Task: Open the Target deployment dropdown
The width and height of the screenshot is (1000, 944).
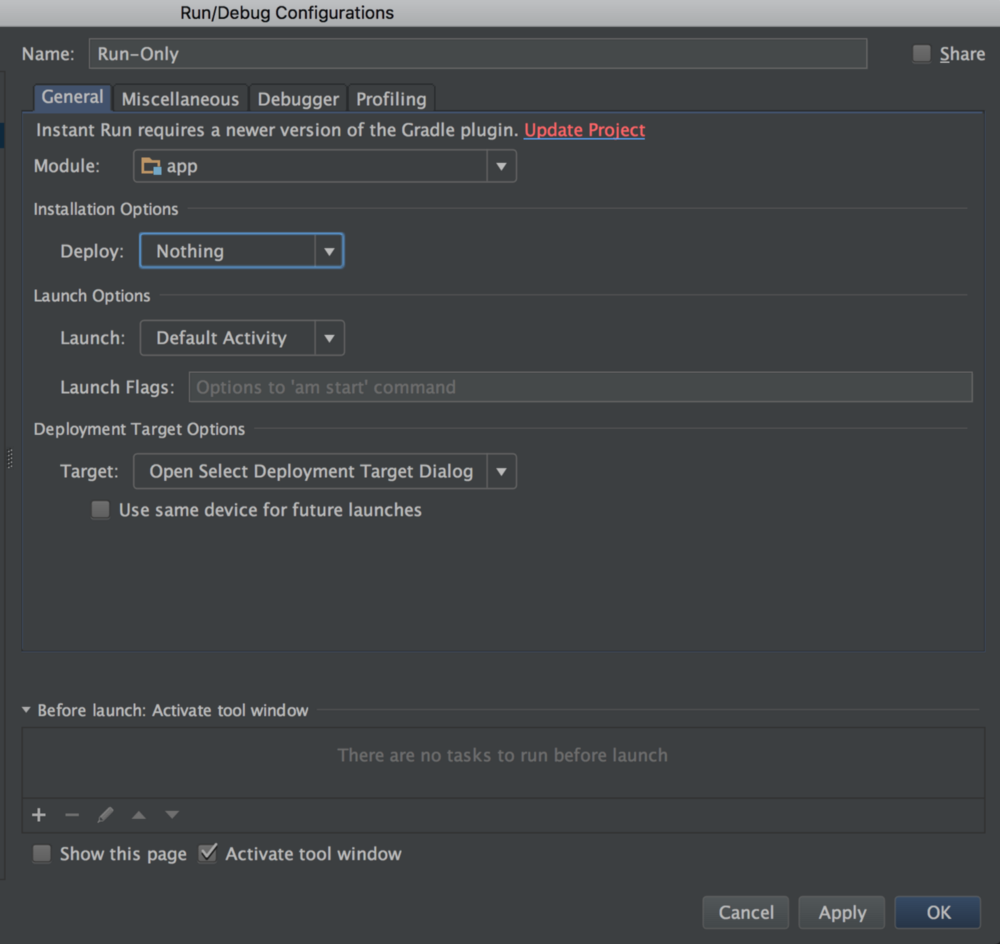Action: [501, 471]
